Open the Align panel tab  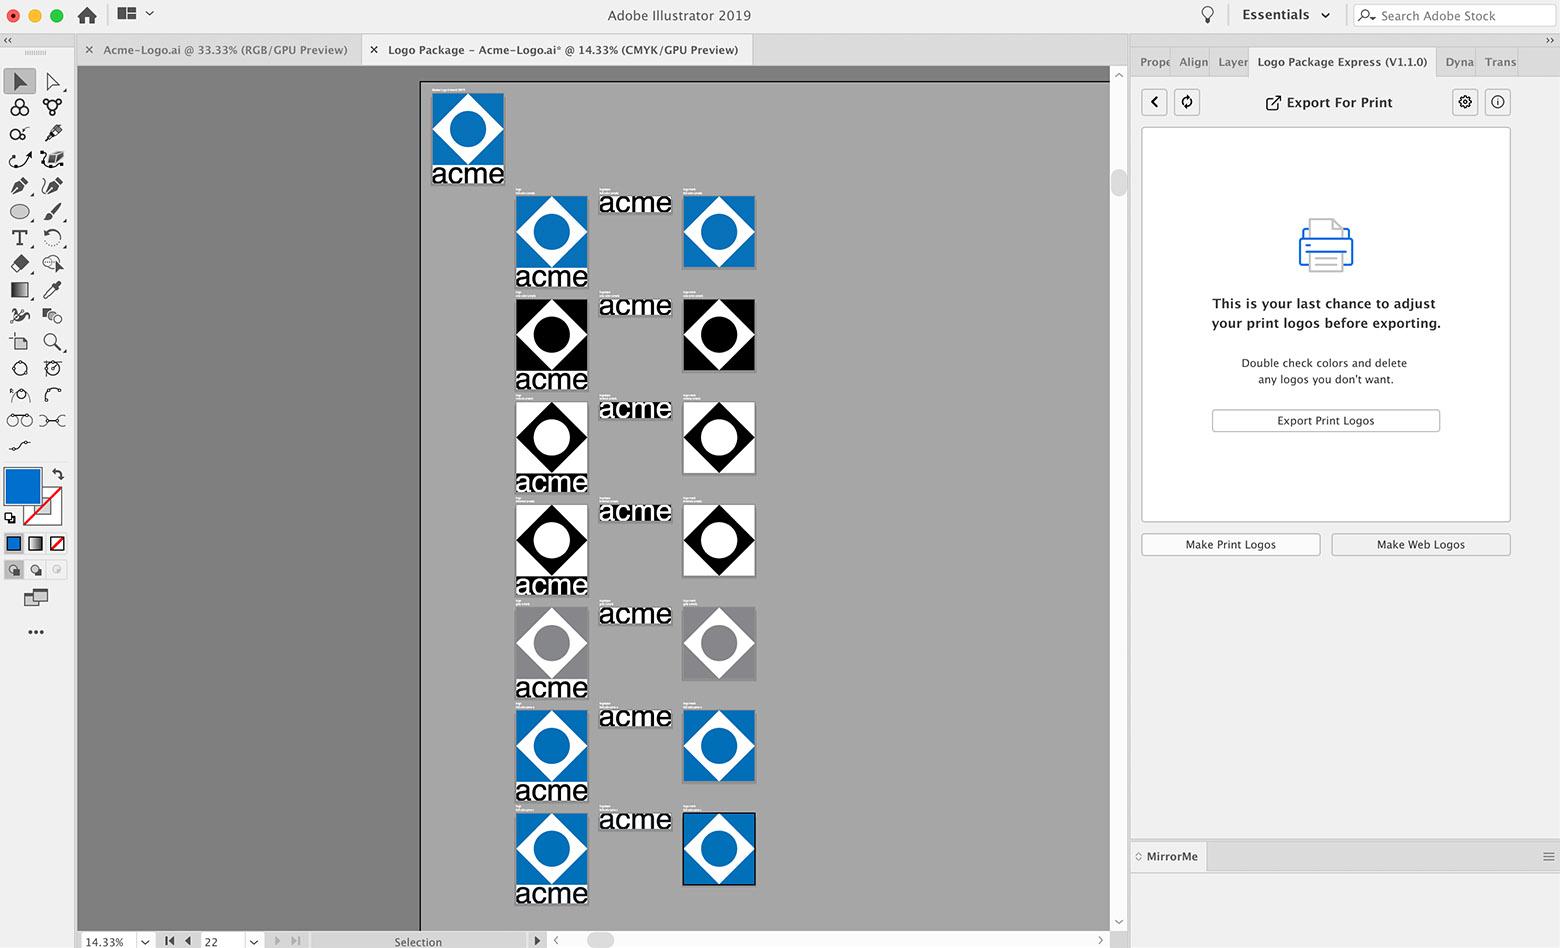(1193, 62)
